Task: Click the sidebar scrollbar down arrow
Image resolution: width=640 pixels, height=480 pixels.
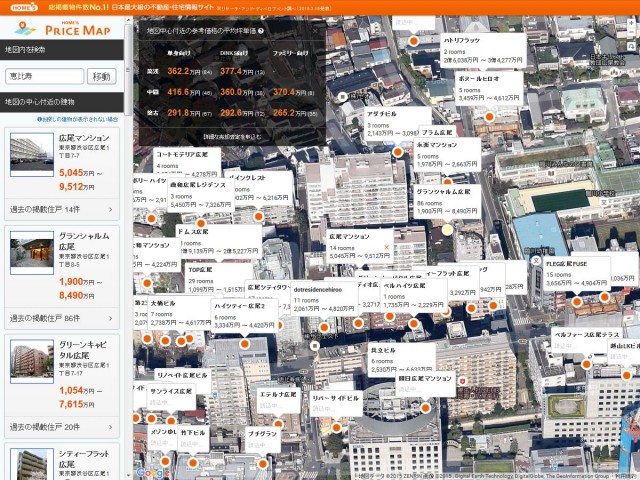Action: point(128,474)
